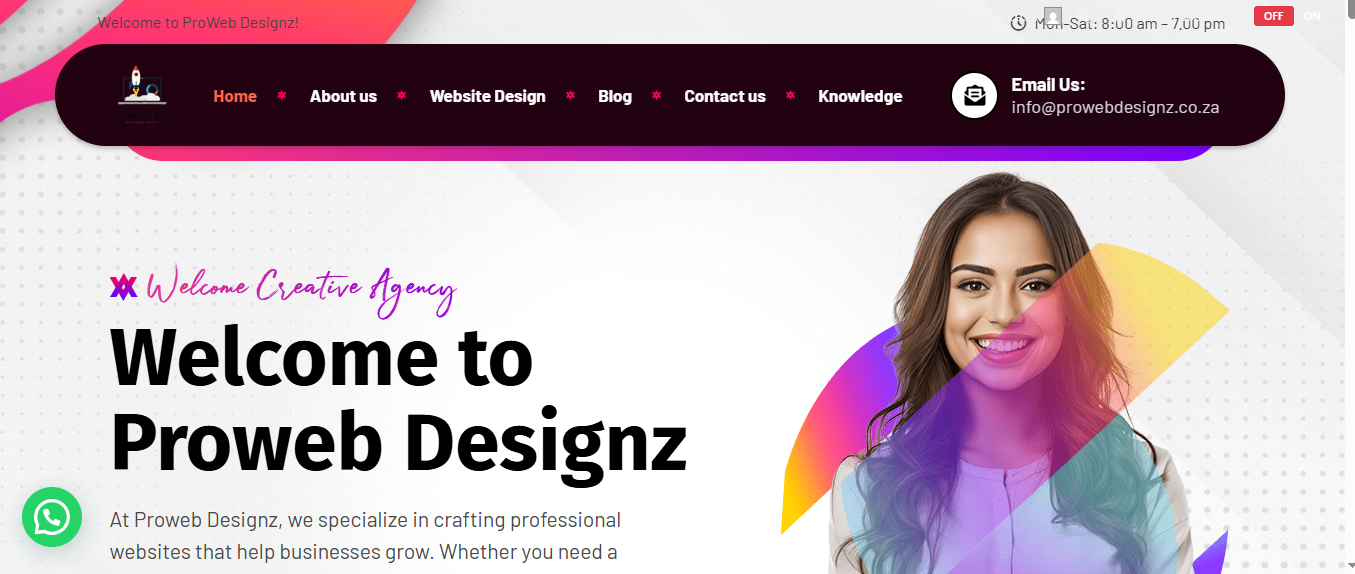Open the Contact us page

(x=725, y=96)
